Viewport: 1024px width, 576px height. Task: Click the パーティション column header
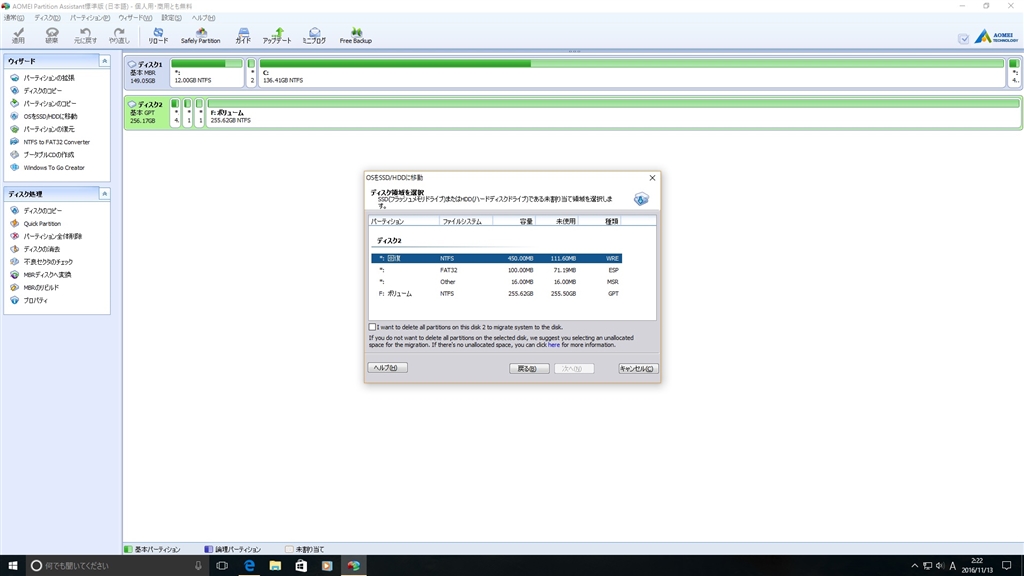tap(404, 221)
